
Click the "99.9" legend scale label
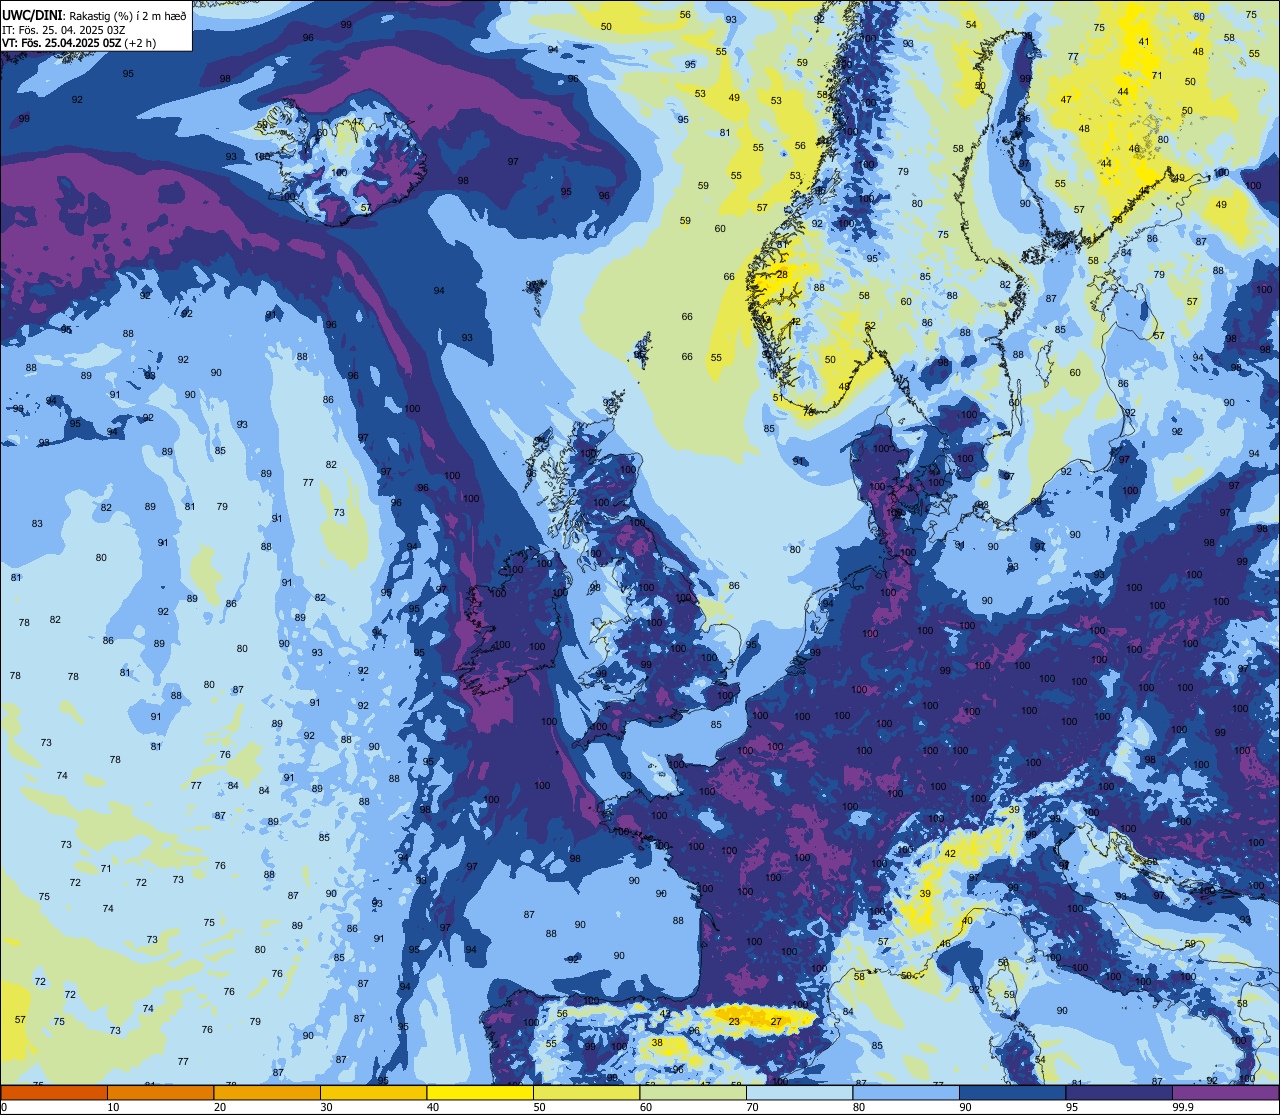[1184, 1107]
